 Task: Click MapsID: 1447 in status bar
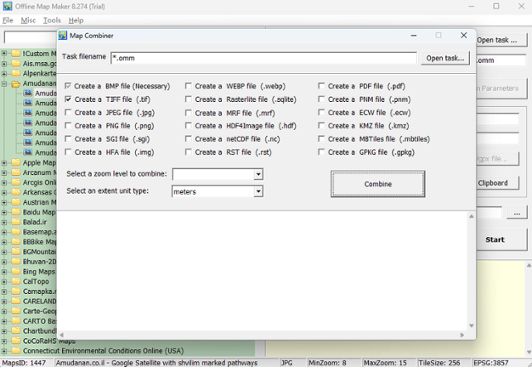(x=24, y=363)
